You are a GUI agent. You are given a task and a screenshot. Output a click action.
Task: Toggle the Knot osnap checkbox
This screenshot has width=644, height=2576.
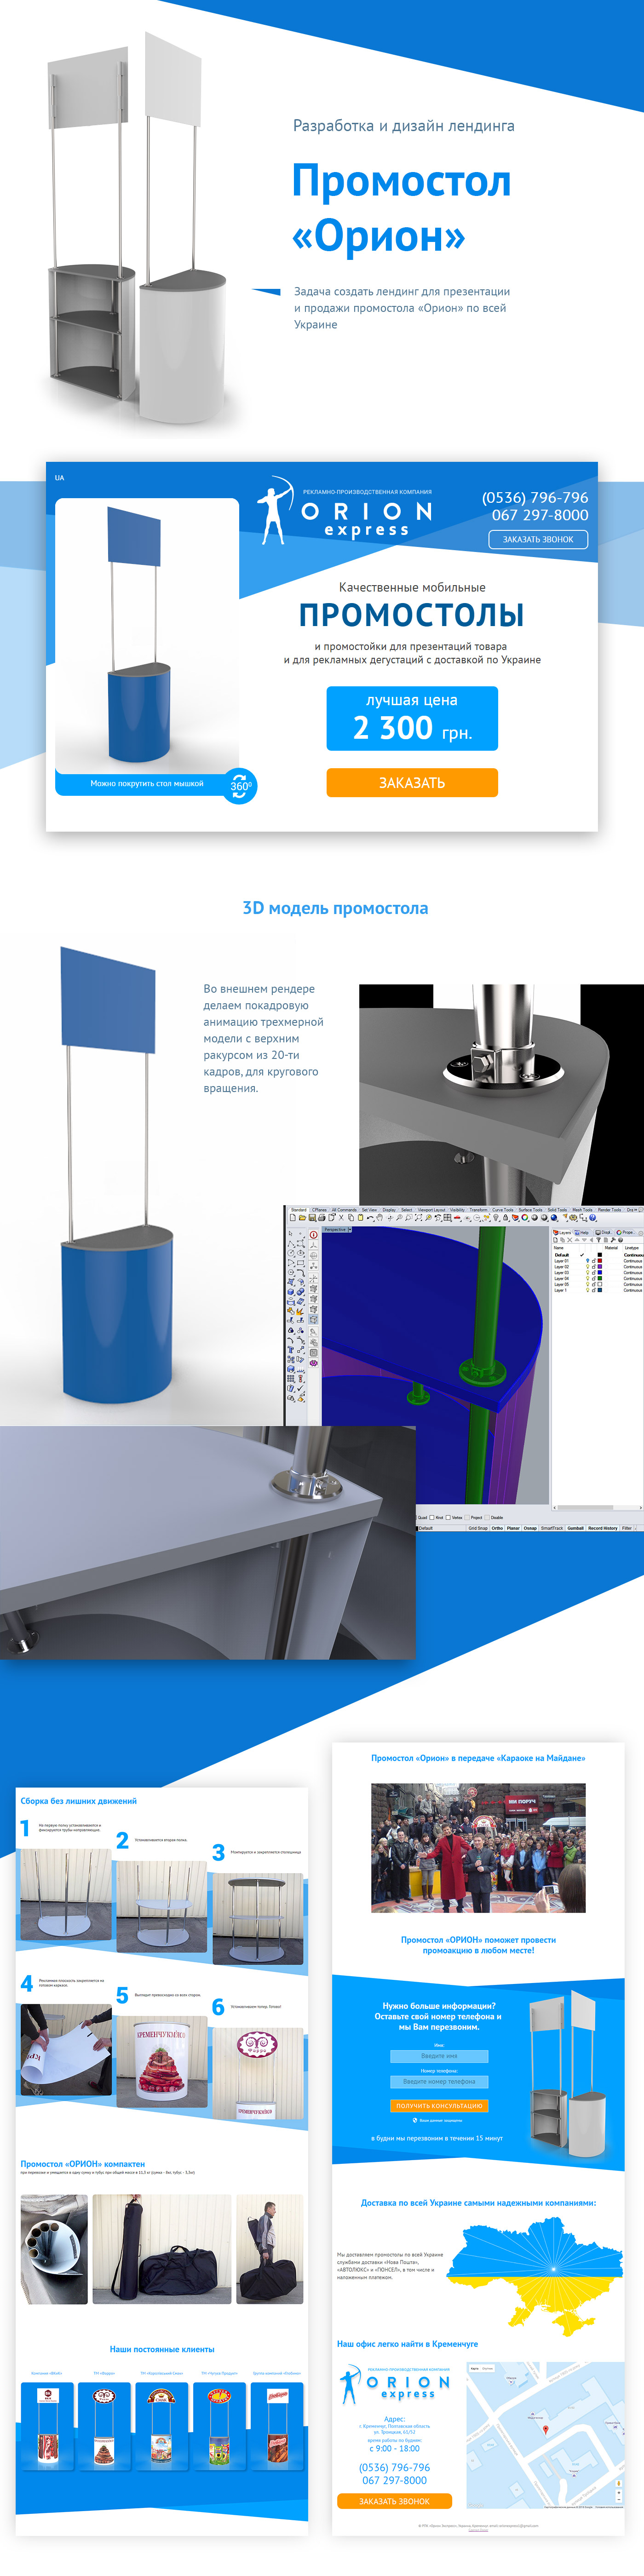click(x=432, y=1518)
